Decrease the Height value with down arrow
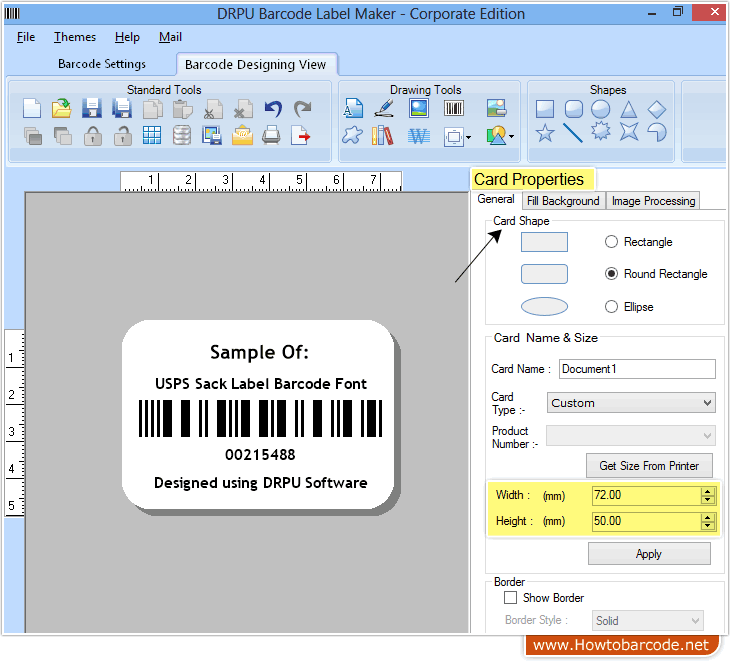 tap(708, 526)
